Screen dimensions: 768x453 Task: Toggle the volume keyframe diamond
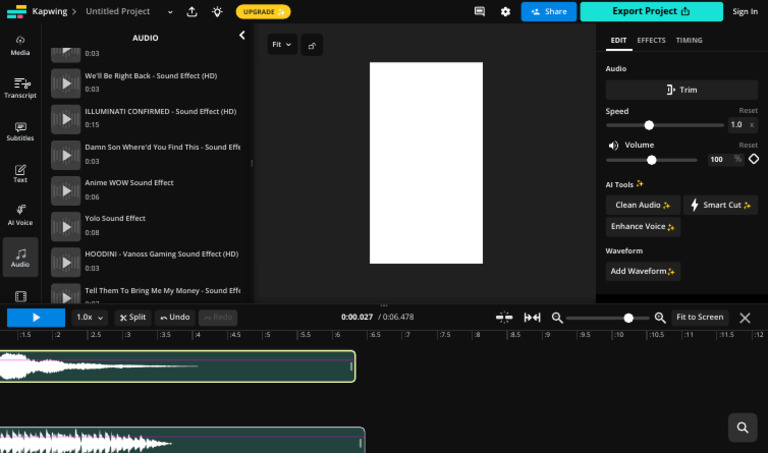click(x=753, y=159)
